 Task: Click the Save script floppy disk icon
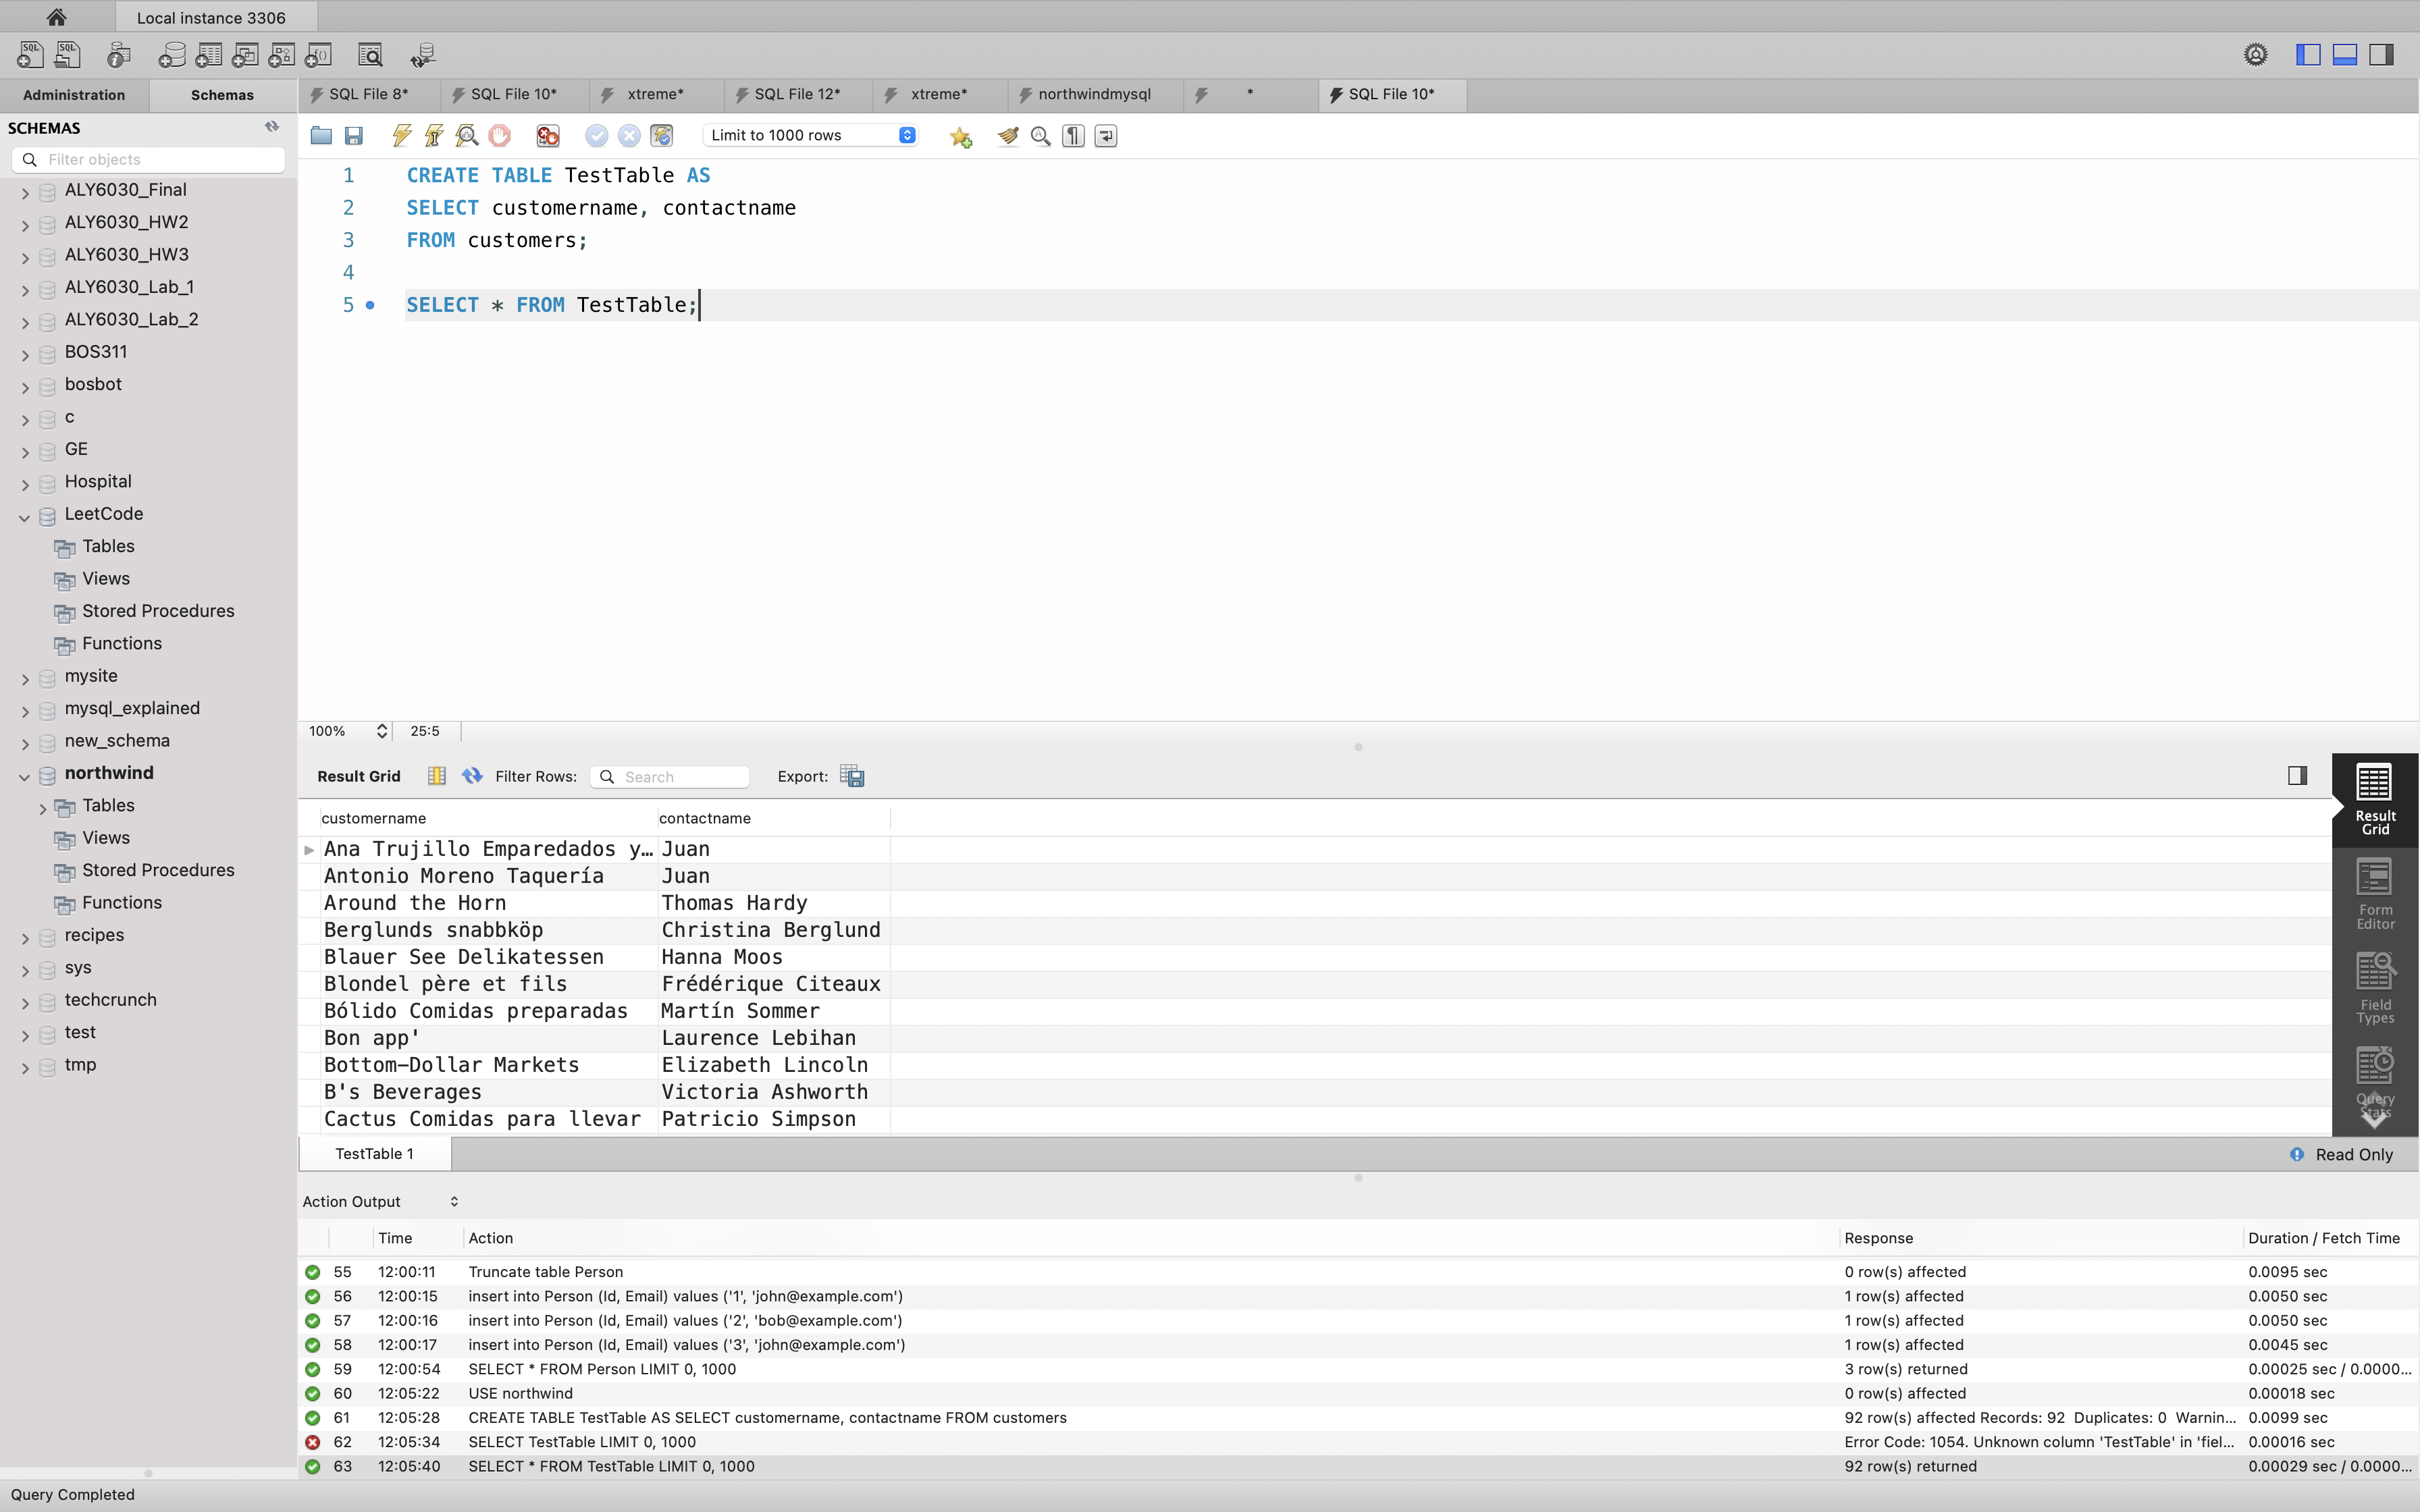(354, 135)
